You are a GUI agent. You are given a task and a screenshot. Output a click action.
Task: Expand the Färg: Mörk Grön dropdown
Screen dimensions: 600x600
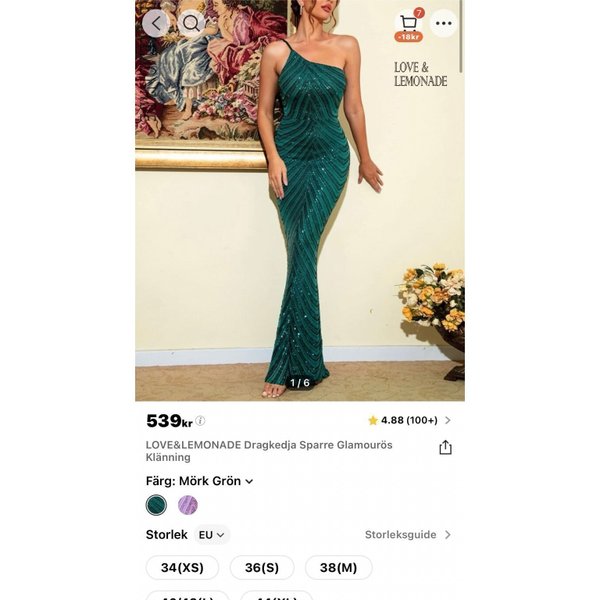coord(199,481)
